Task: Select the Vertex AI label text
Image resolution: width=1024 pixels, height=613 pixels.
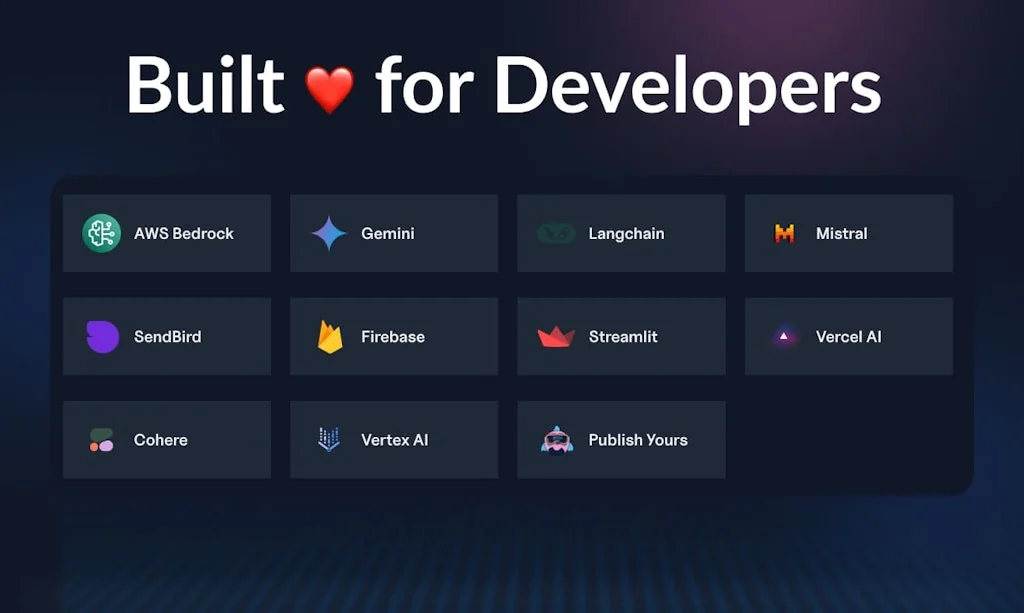Action: click(394, 440)
